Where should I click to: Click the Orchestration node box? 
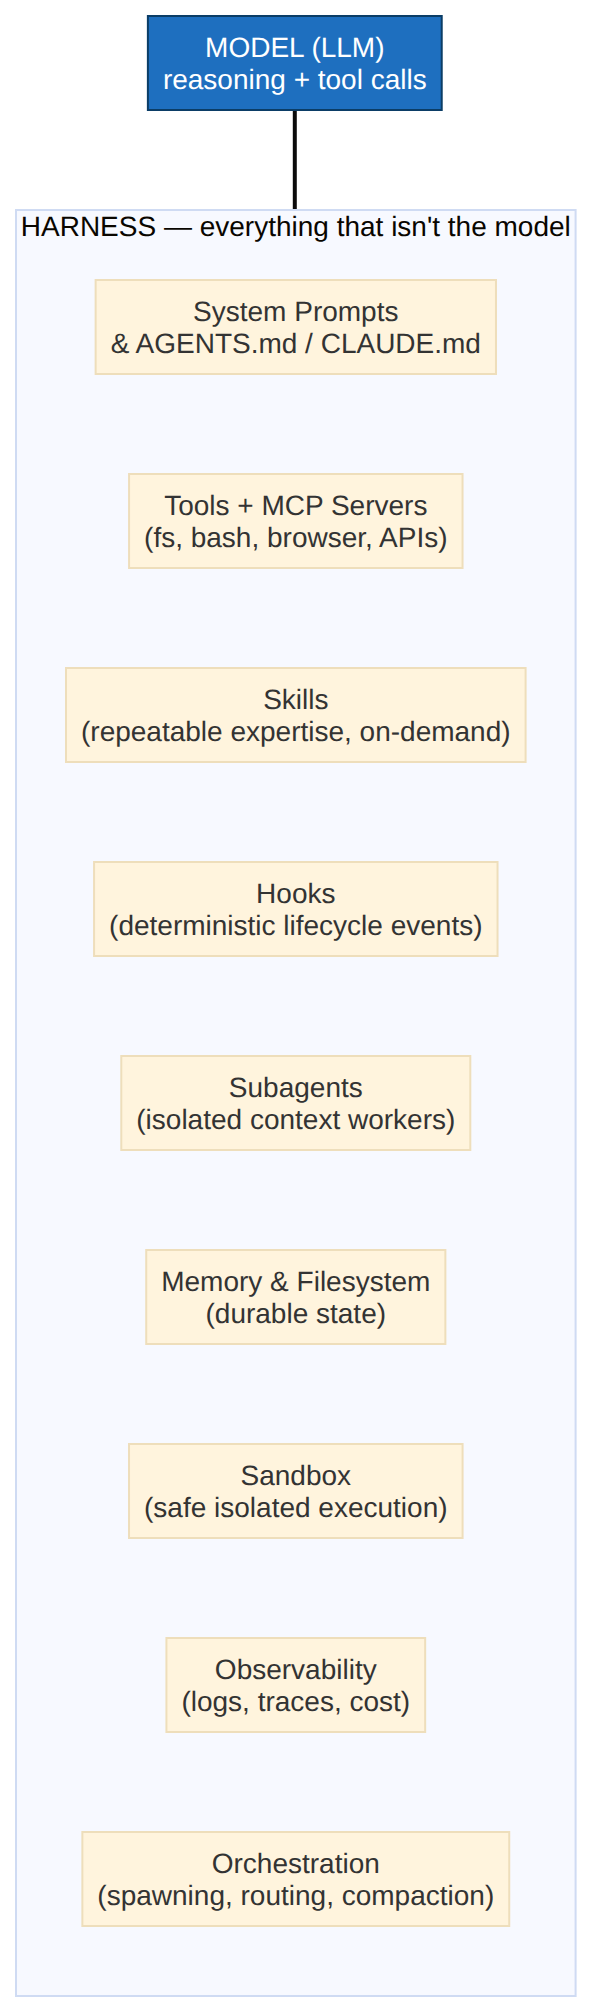click(296, 1879)
